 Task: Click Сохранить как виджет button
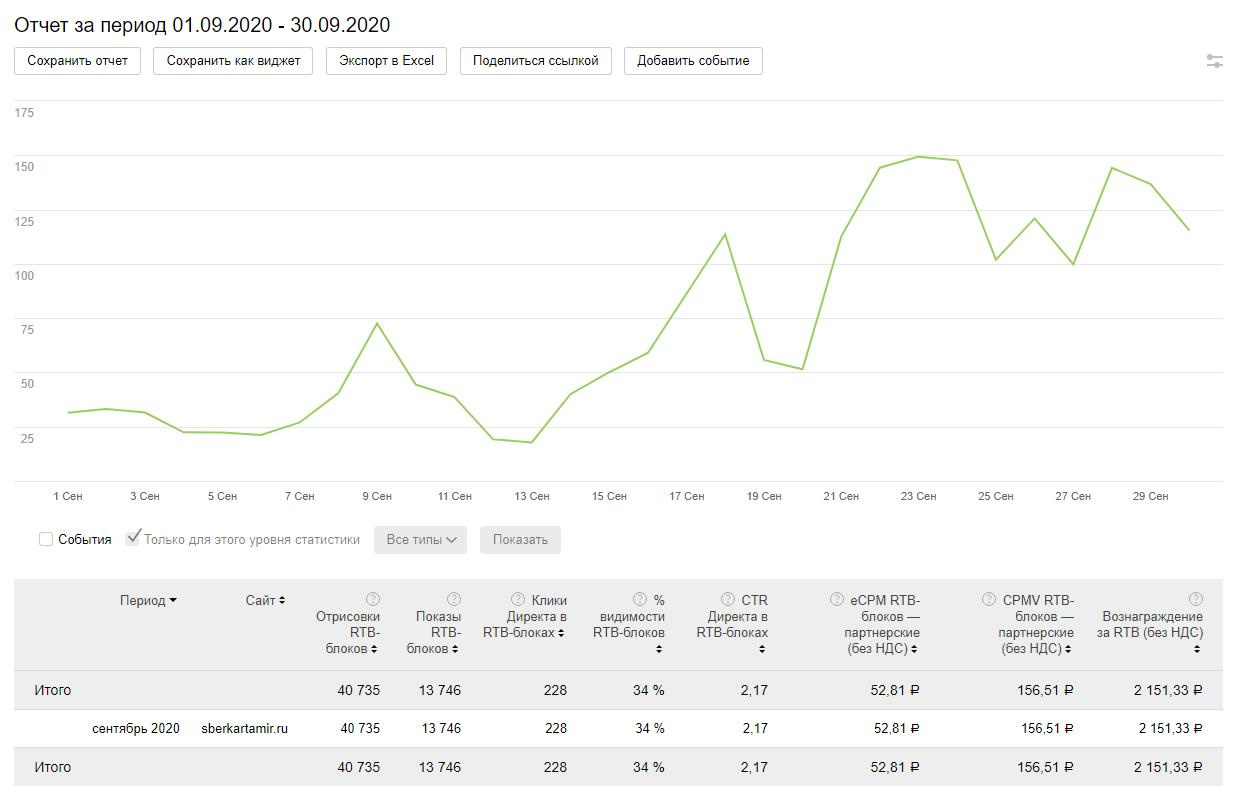click(233, 61)
